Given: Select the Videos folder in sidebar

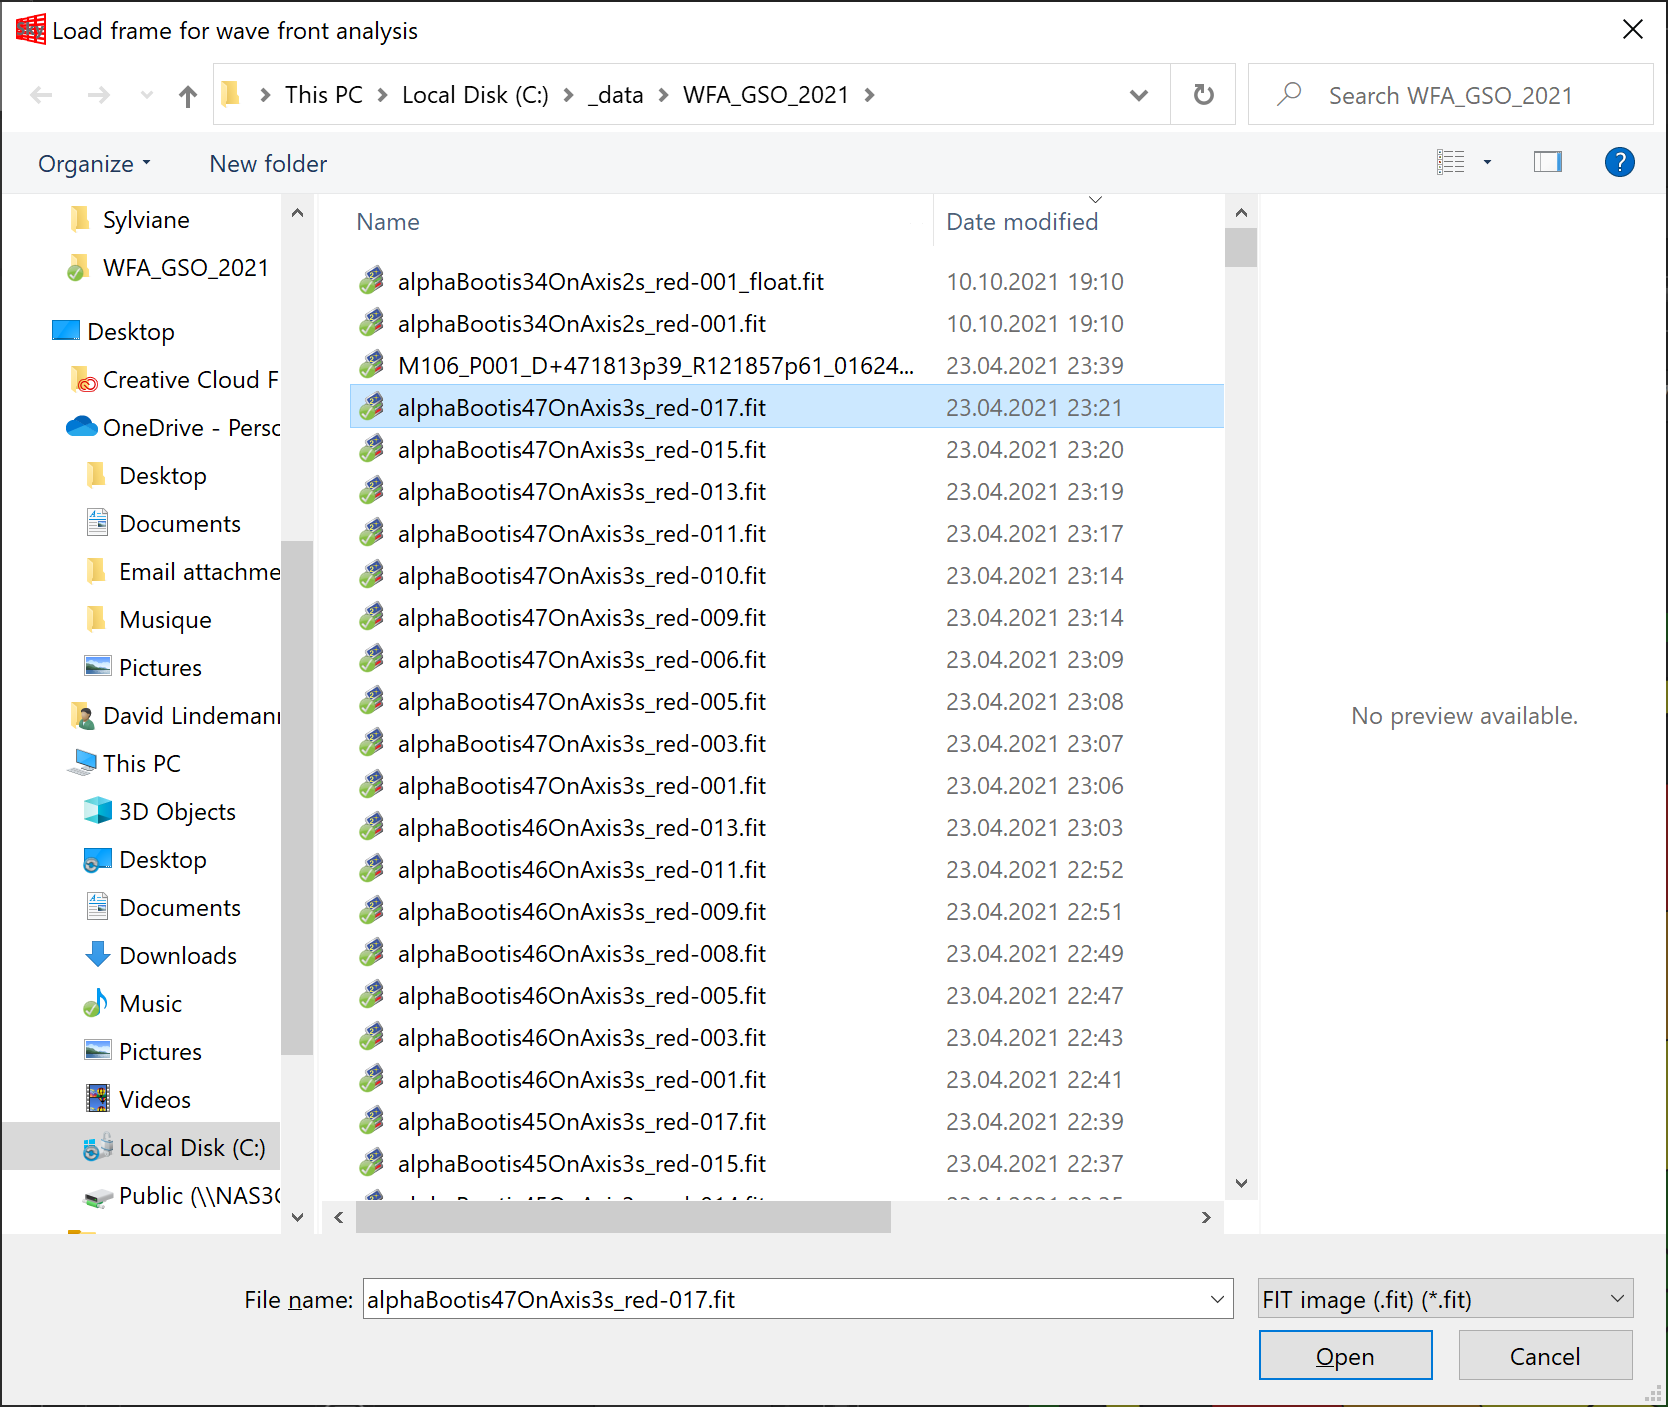Looking at the screenshot, I should pos(154,1100).
